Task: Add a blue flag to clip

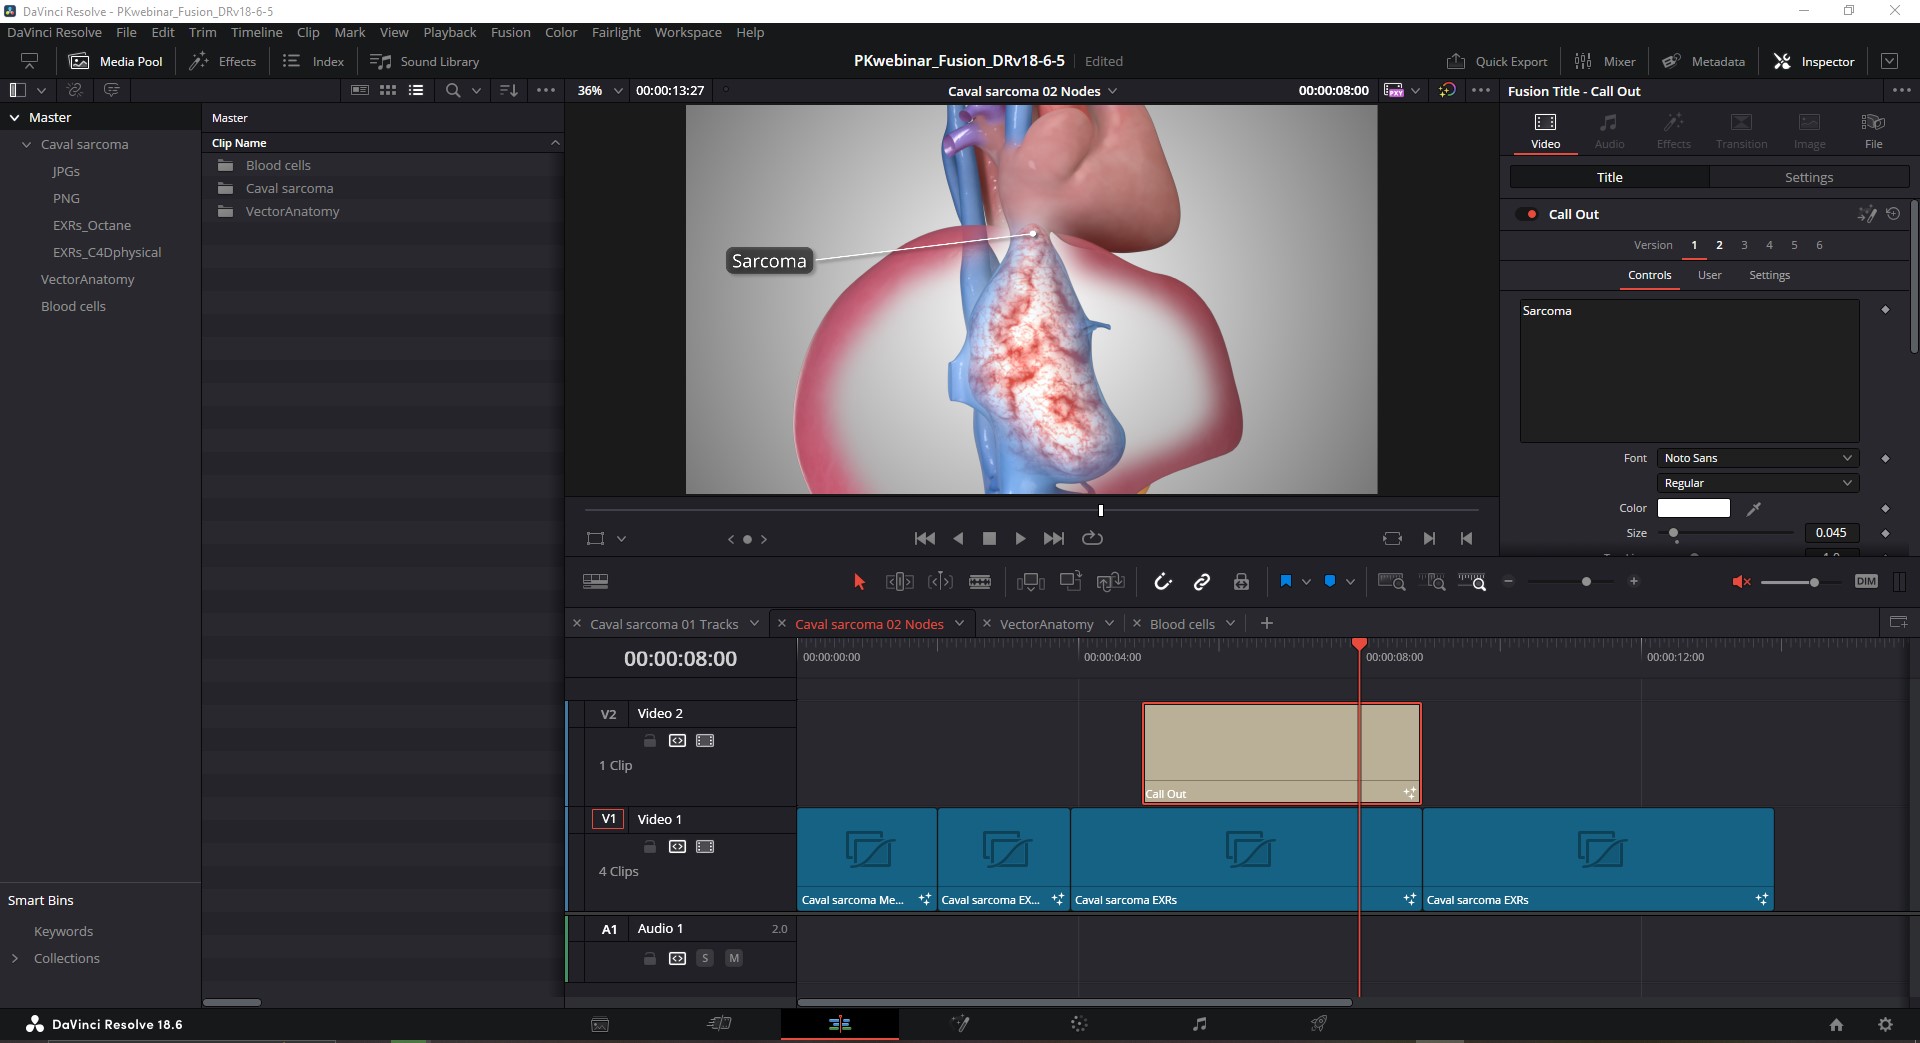Action: 1286,581
